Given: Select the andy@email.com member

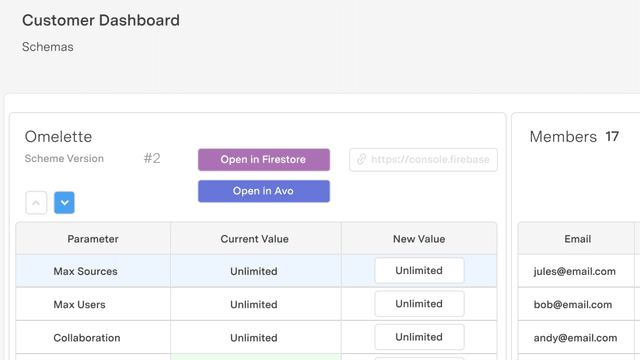Looking at the screenshot, I should (x=576, y=338).
